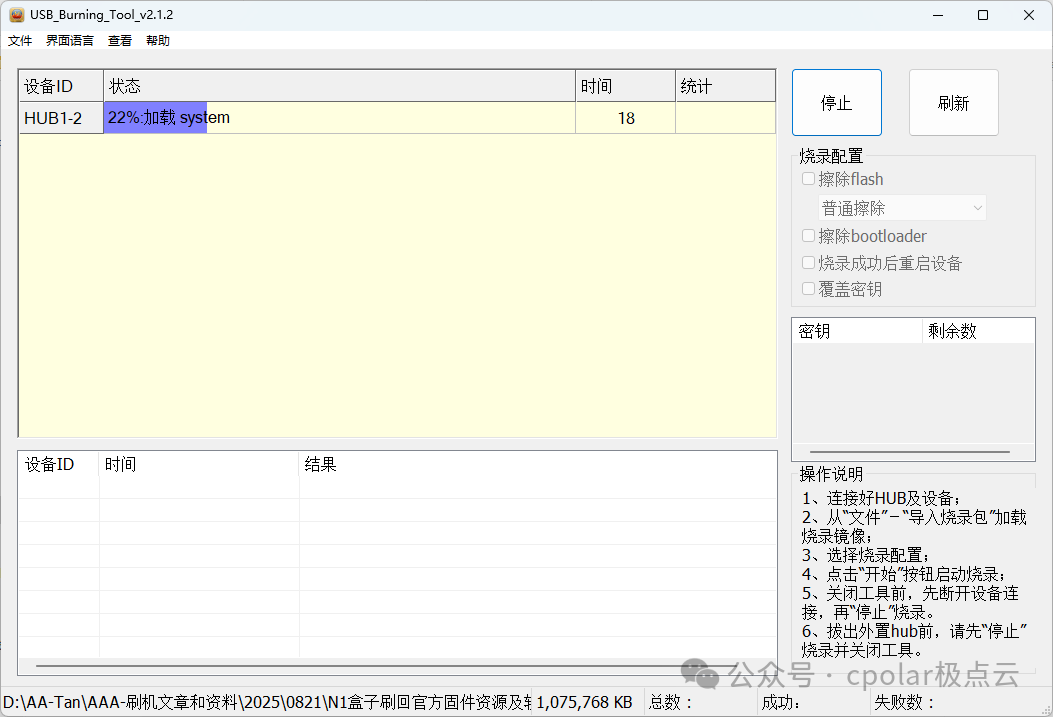
Task: Open the 普通擦除 dropdown
Action: pyautogui.click(x=902, y=208)
